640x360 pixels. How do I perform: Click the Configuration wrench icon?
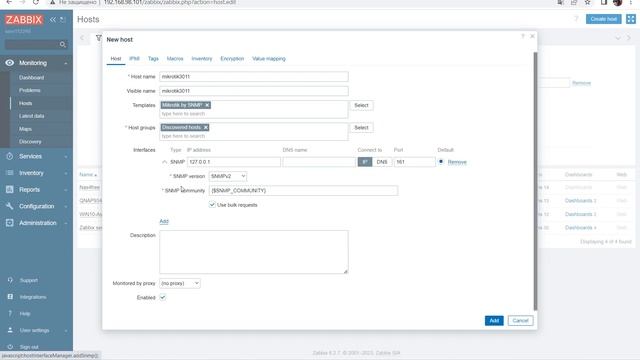click(10, 206)
